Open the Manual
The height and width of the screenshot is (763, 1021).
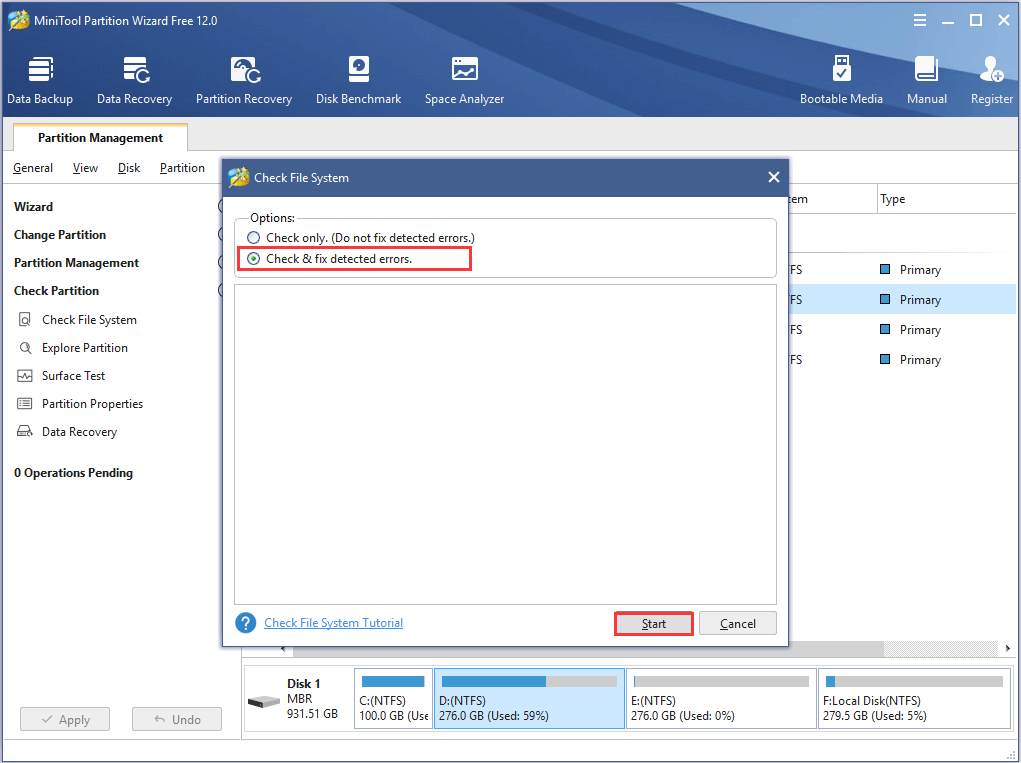pos(927,81)
